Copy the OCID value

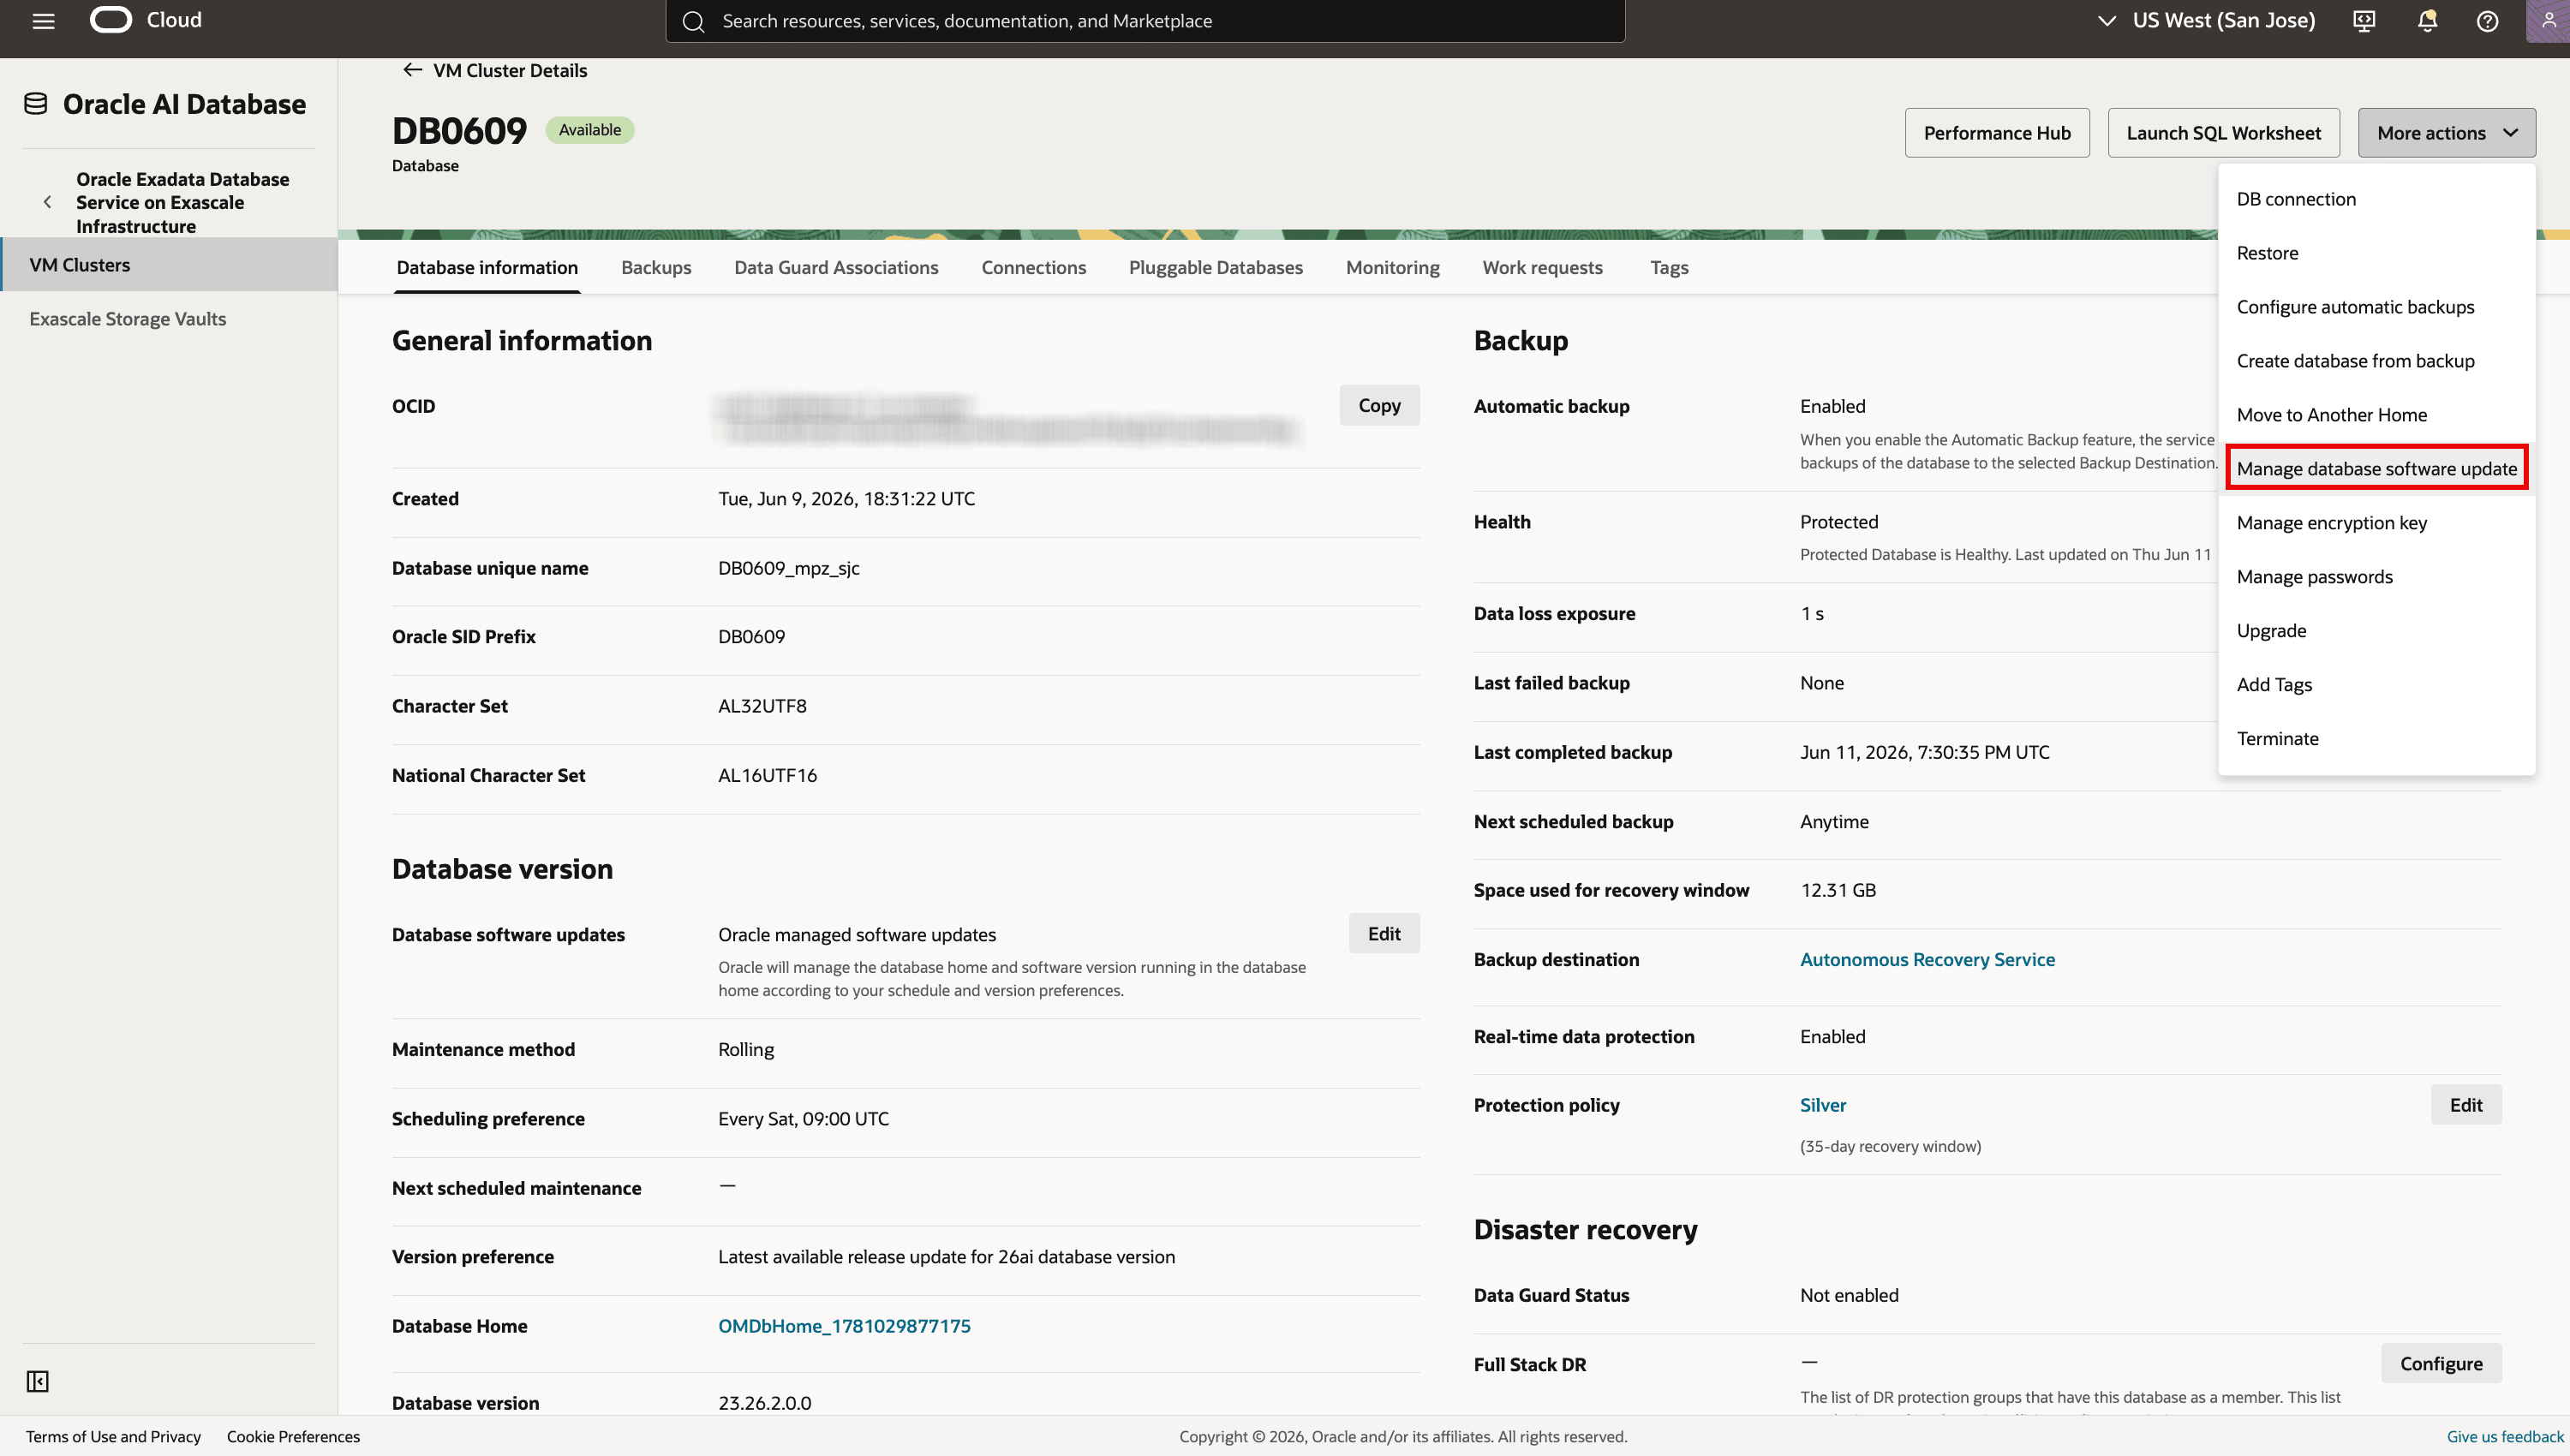1379,405
